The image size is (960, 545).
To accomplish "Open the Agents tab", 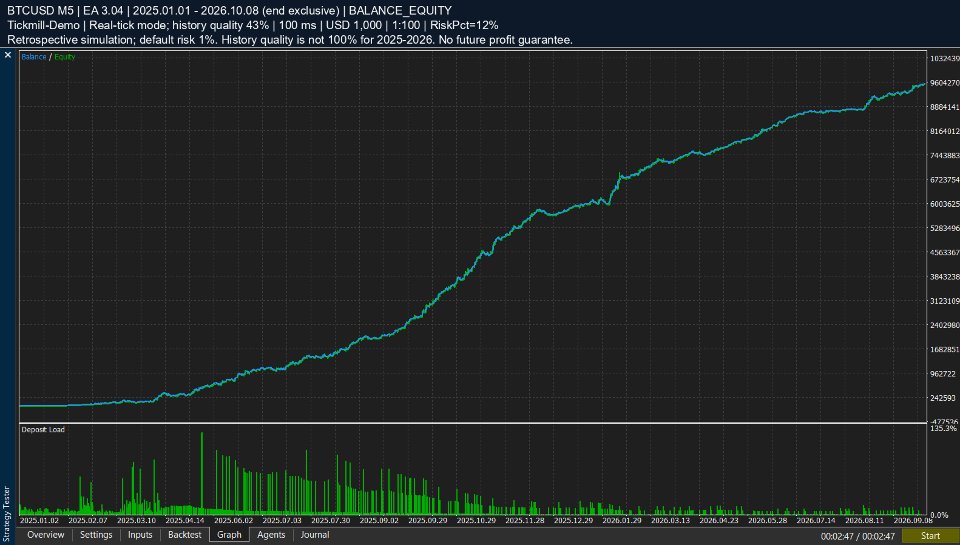I will point(271,535).
